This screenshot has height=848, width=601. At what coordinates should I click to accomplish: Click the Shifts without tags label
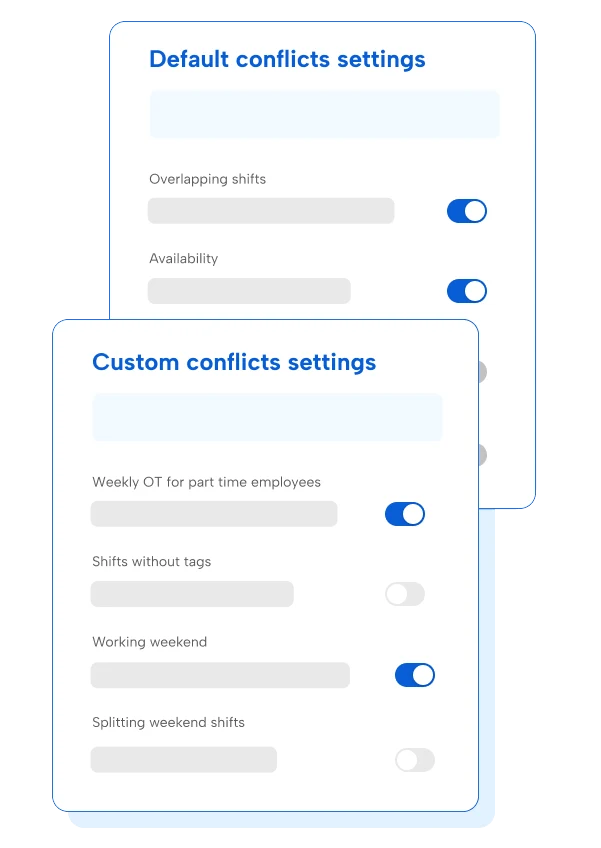(151, 562)
